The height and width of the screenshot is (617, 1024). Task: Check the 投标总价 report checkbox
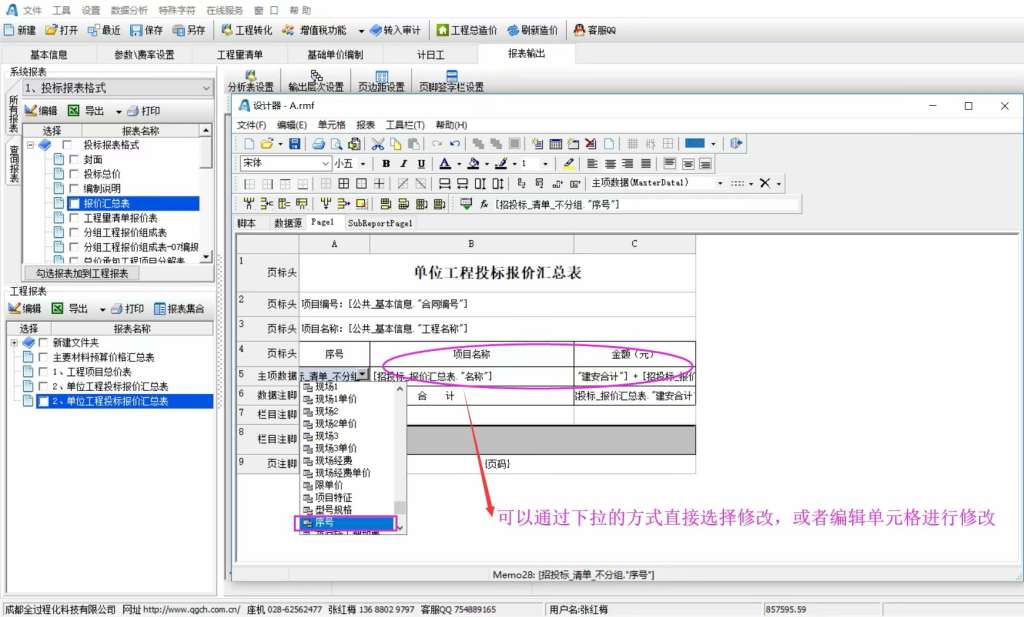tap(74, 174)
